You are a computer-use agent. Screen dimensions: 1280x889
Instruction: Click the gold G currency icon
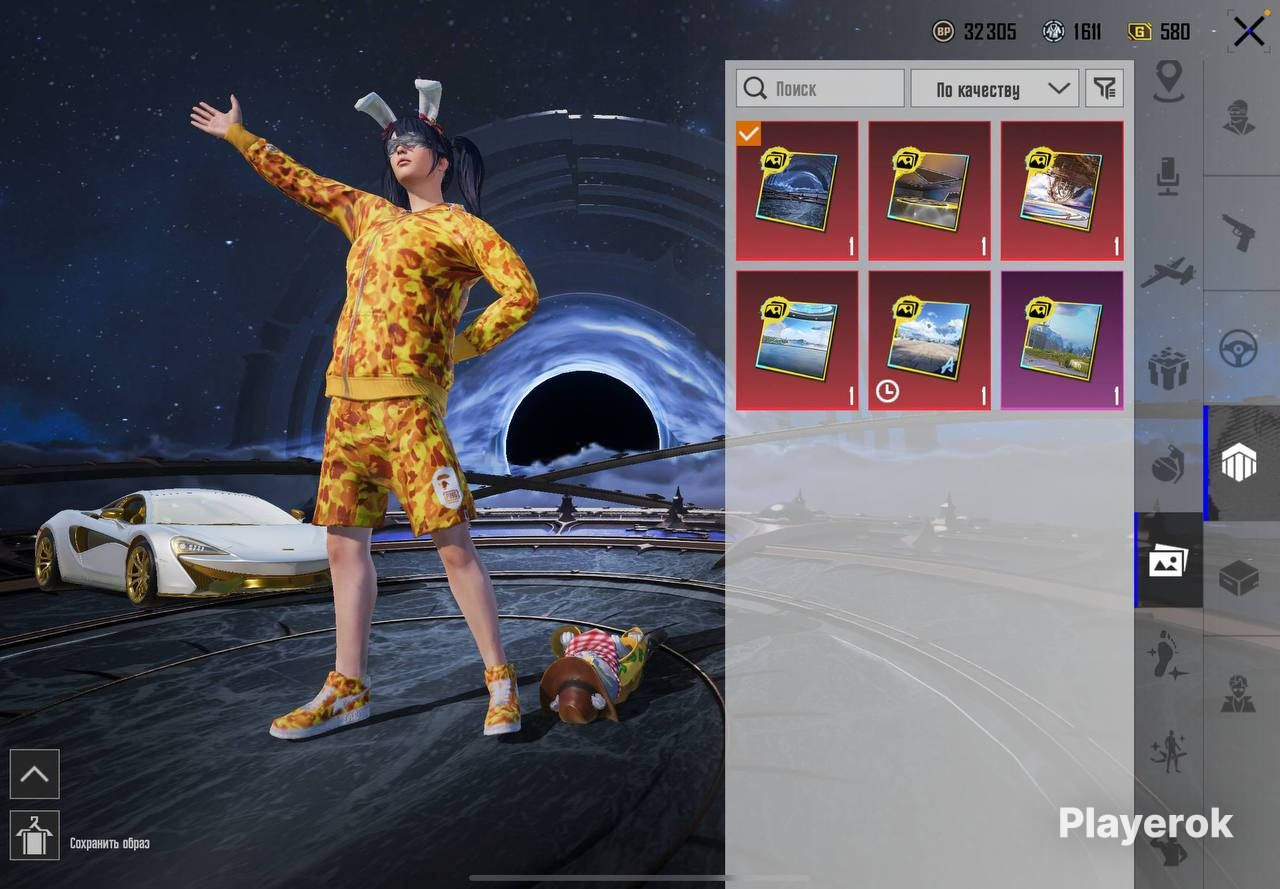1139,32
